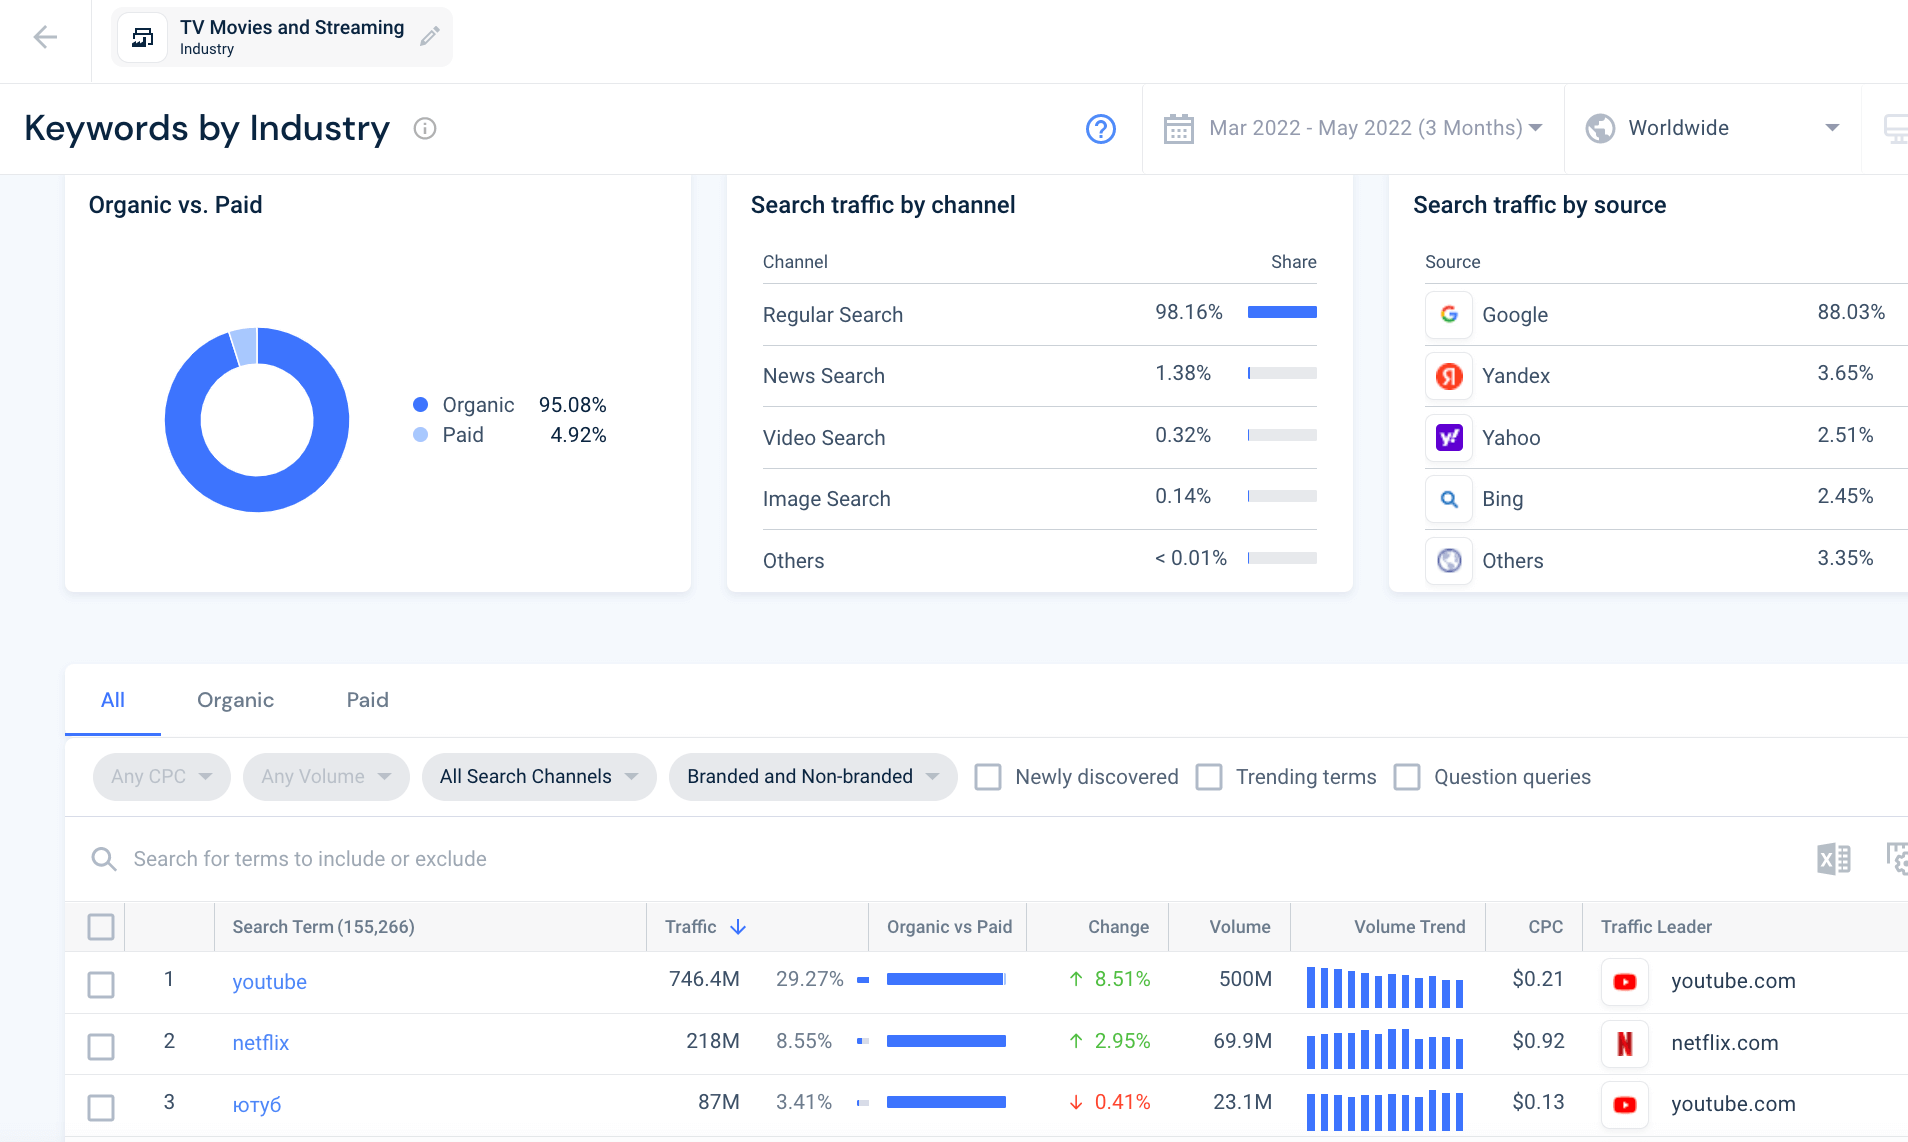
Task: Click the News Search channel row
Action: pyautogui.click(x=1039, y=376)
